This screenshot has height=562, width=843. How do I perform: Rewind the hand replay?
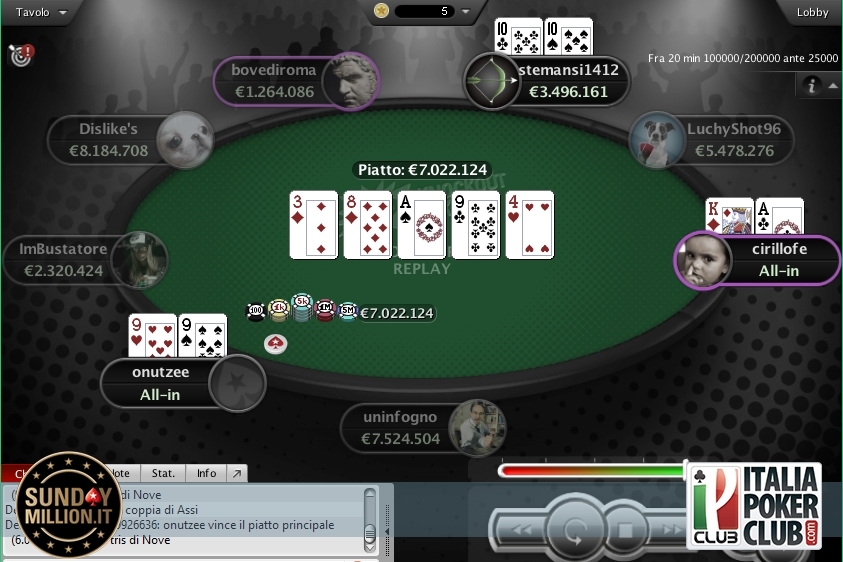[x=521, y=530]
